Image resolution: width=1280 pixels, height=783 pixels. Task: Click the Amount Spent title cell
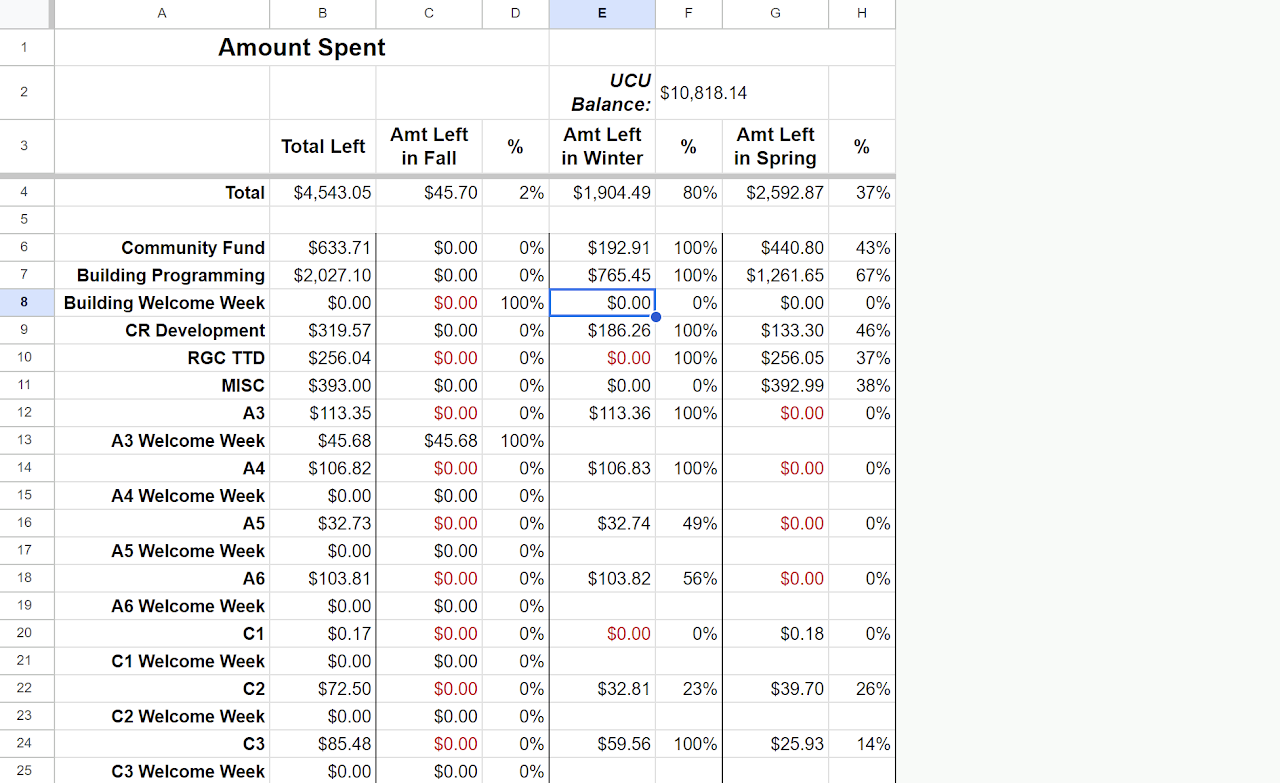pyautogui.click(x=301, y=47)
